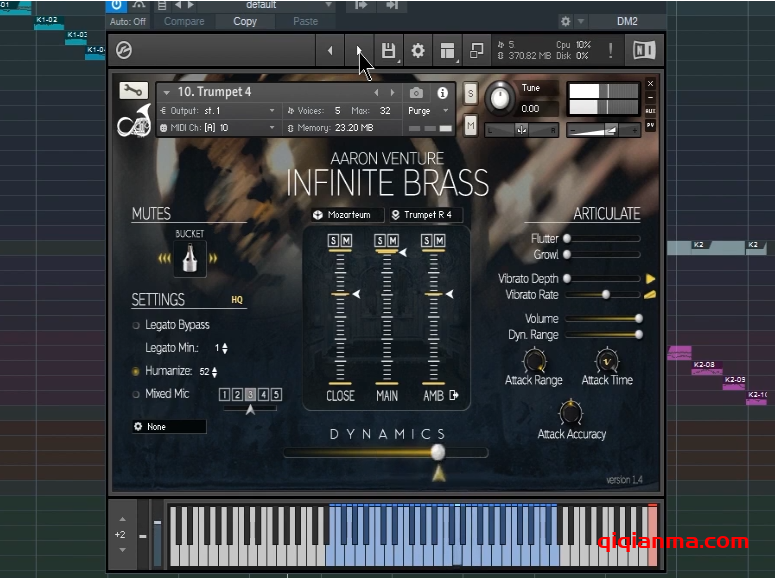Viewport: 775px width, 578px height.
Task: Open the Kontakt workspace layout icon
Action: point(447,51)
